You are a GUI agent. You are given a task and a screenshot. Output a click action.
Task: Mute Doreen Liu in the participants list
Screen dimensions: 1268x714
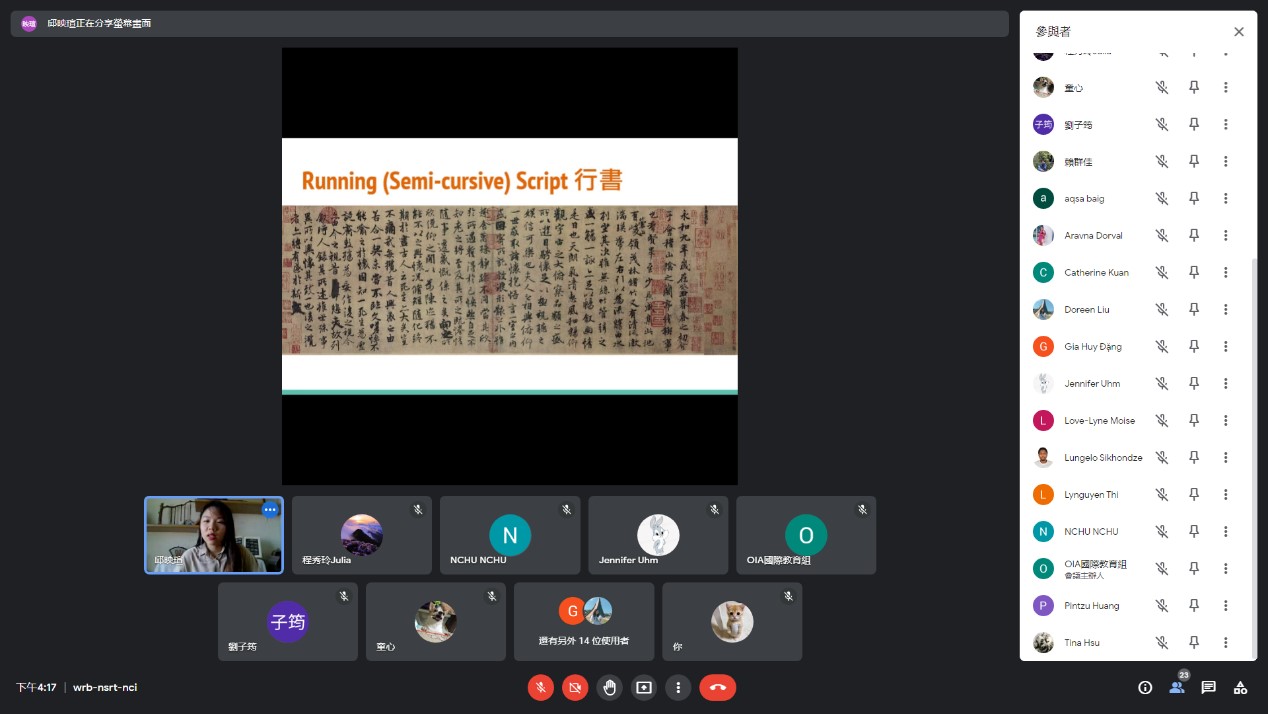click(x=1162, y=309)
